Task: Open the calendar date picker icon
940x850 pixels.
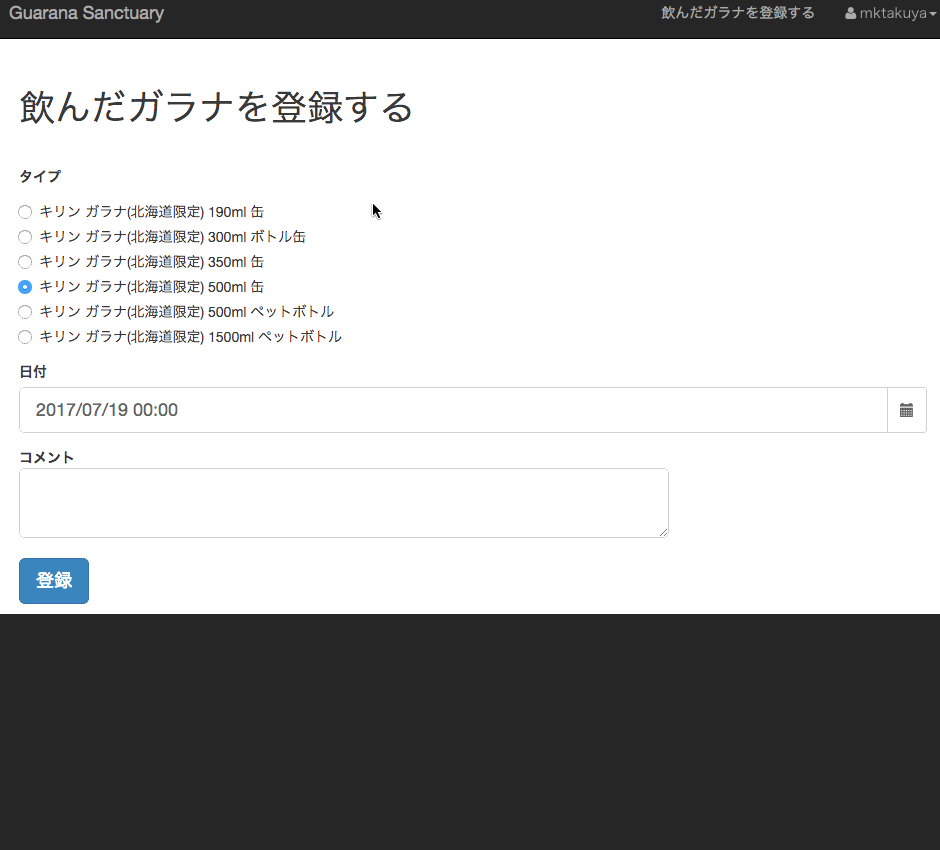Action: (906, 410)
